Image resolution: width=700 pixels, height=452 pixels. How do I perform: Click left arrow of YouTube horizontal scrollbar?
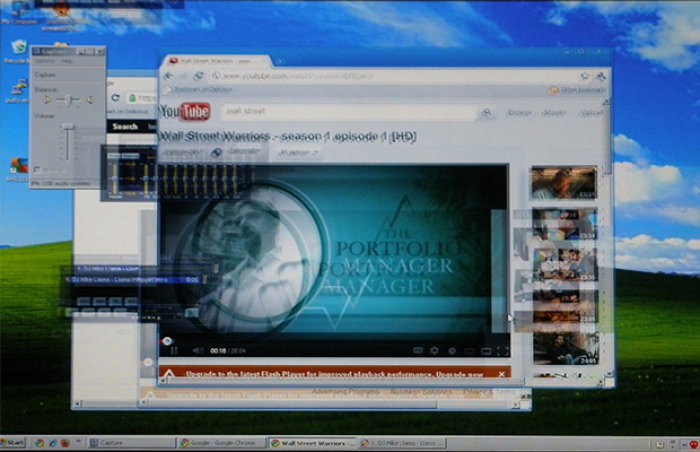tap(162, 381)
